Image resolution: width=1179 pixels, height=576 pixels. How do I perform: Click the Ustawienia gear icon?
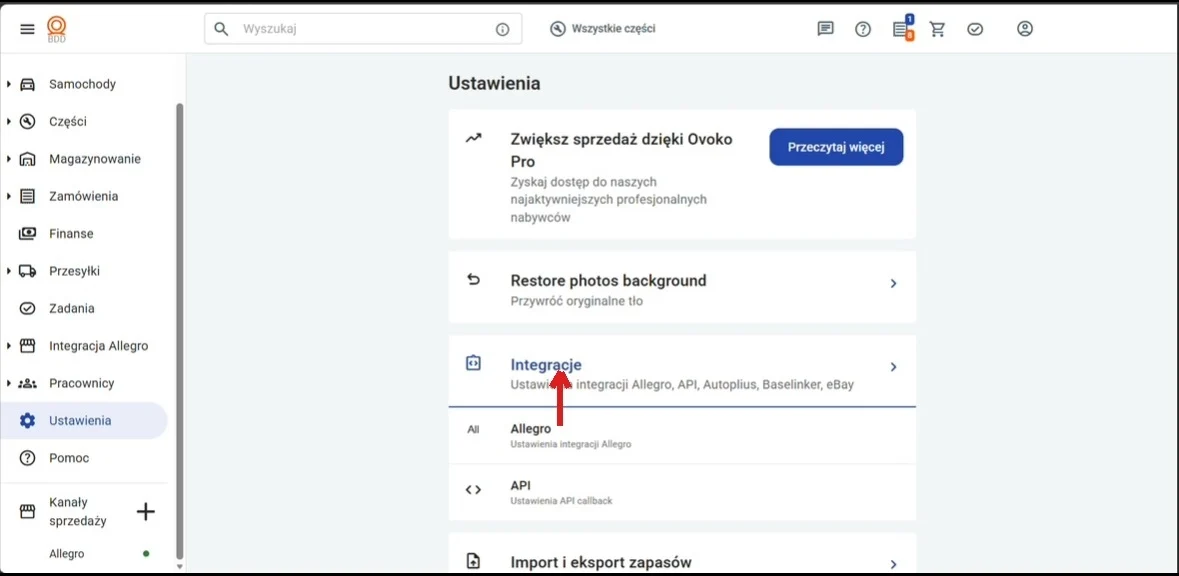27,420
